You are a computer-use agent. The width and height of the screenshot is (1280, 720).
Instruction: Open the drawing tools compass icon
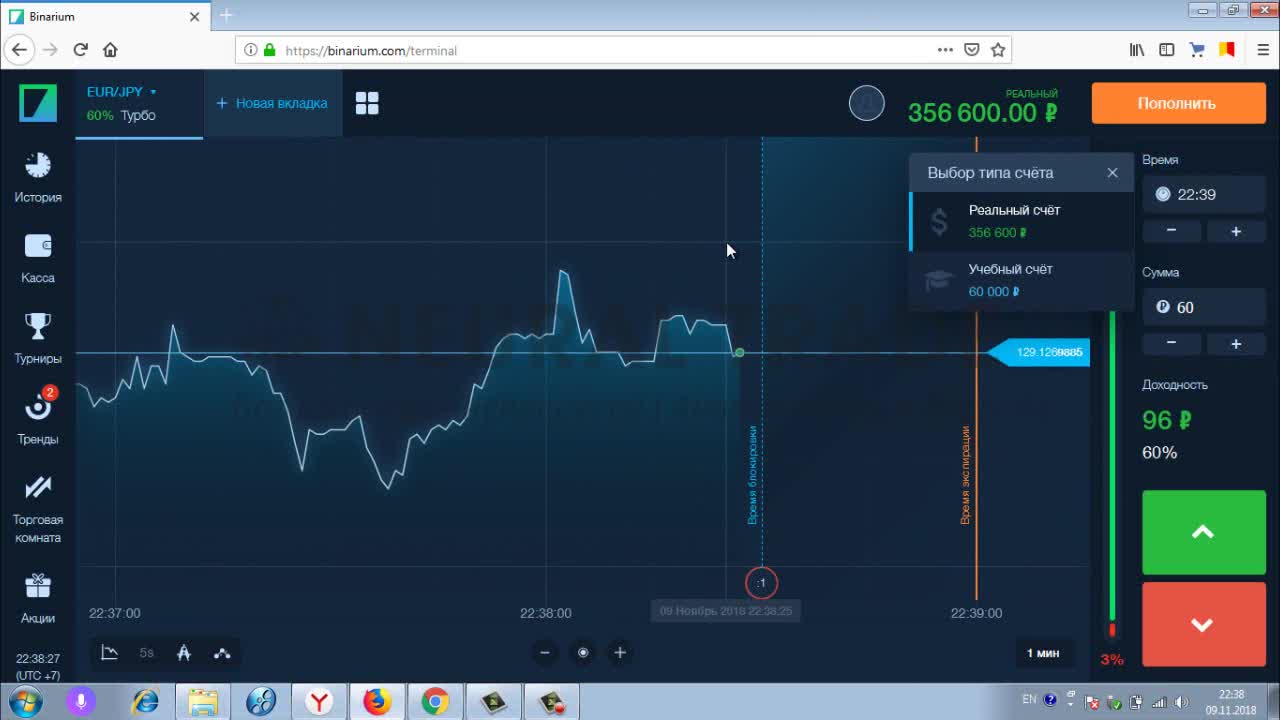coord(184,653)
